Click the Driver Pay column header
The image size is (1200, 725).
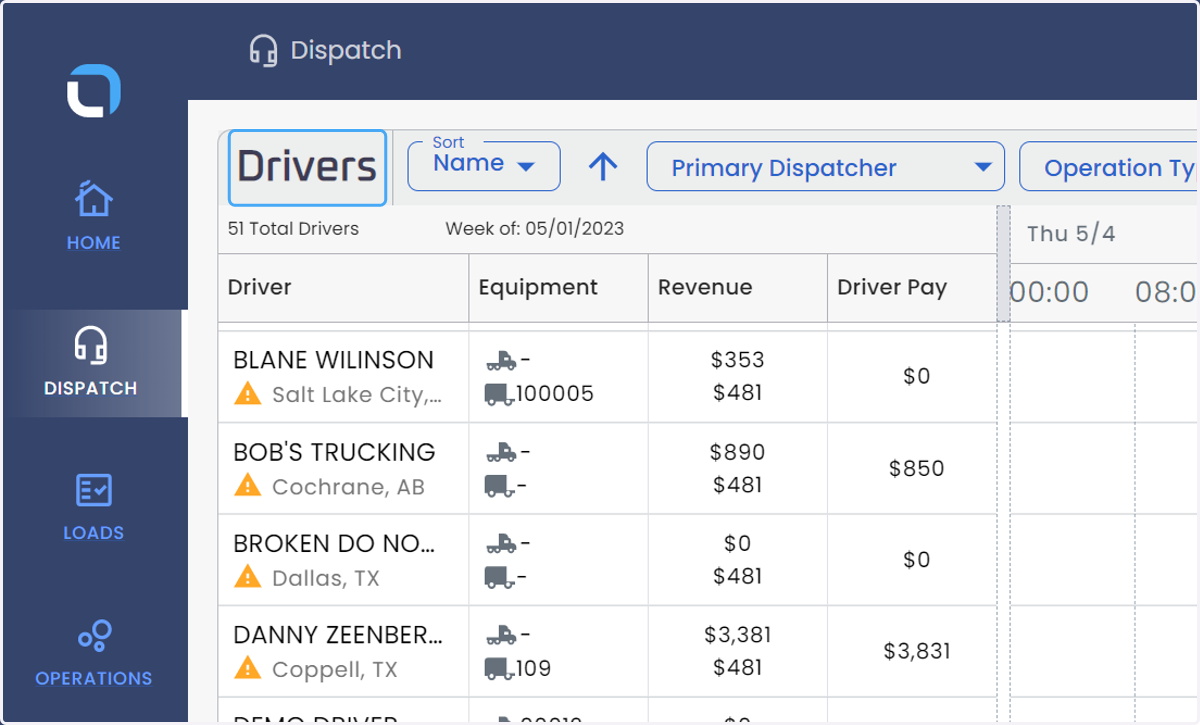click(912, 288)
